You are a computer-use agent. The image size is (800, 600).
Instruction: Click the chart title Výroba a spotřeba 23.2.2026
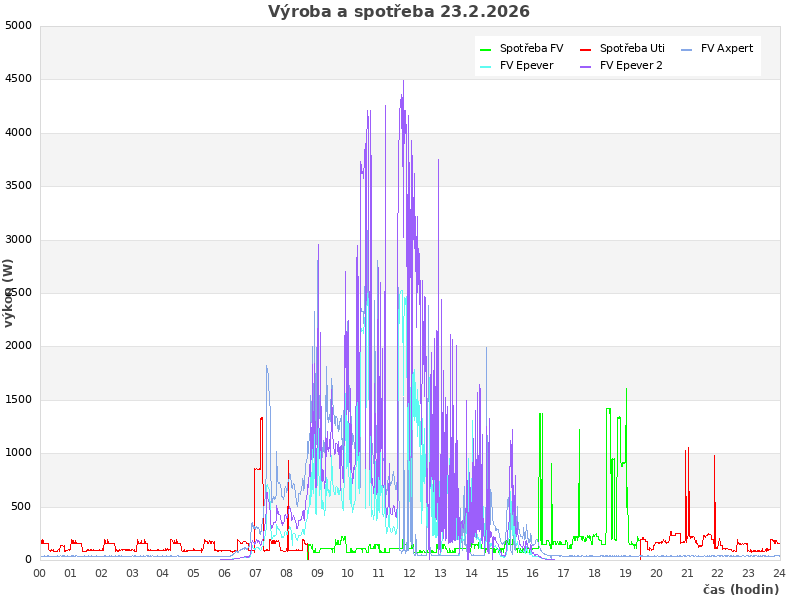pos(399,12)
